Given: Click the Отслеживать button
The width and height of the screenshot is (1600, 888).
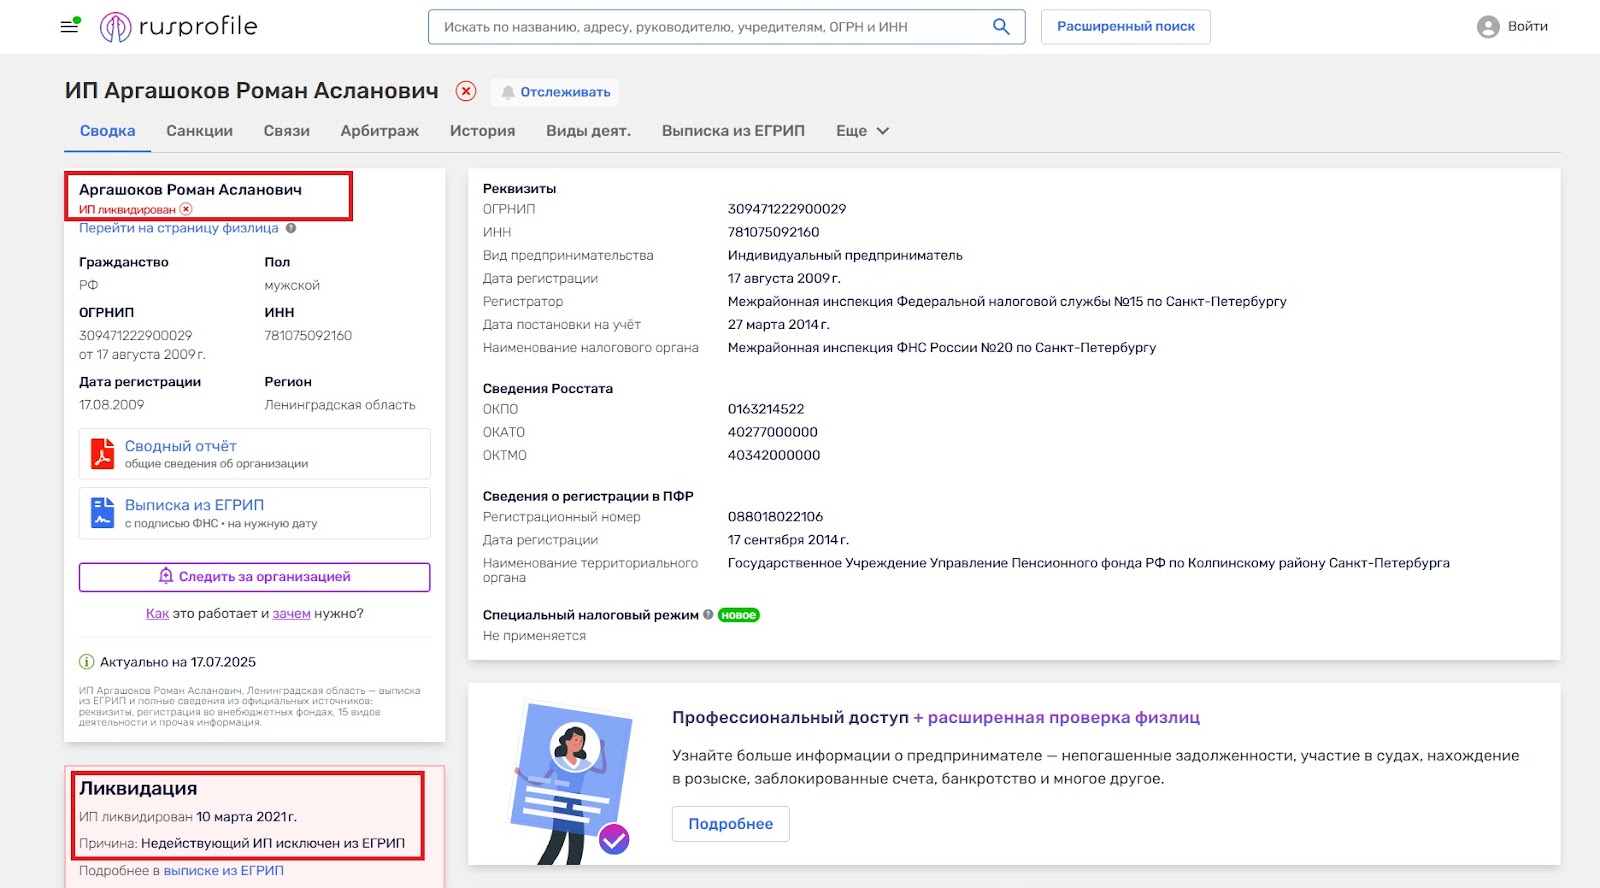Looking at the screenshot, I should (x=554, y=92).
